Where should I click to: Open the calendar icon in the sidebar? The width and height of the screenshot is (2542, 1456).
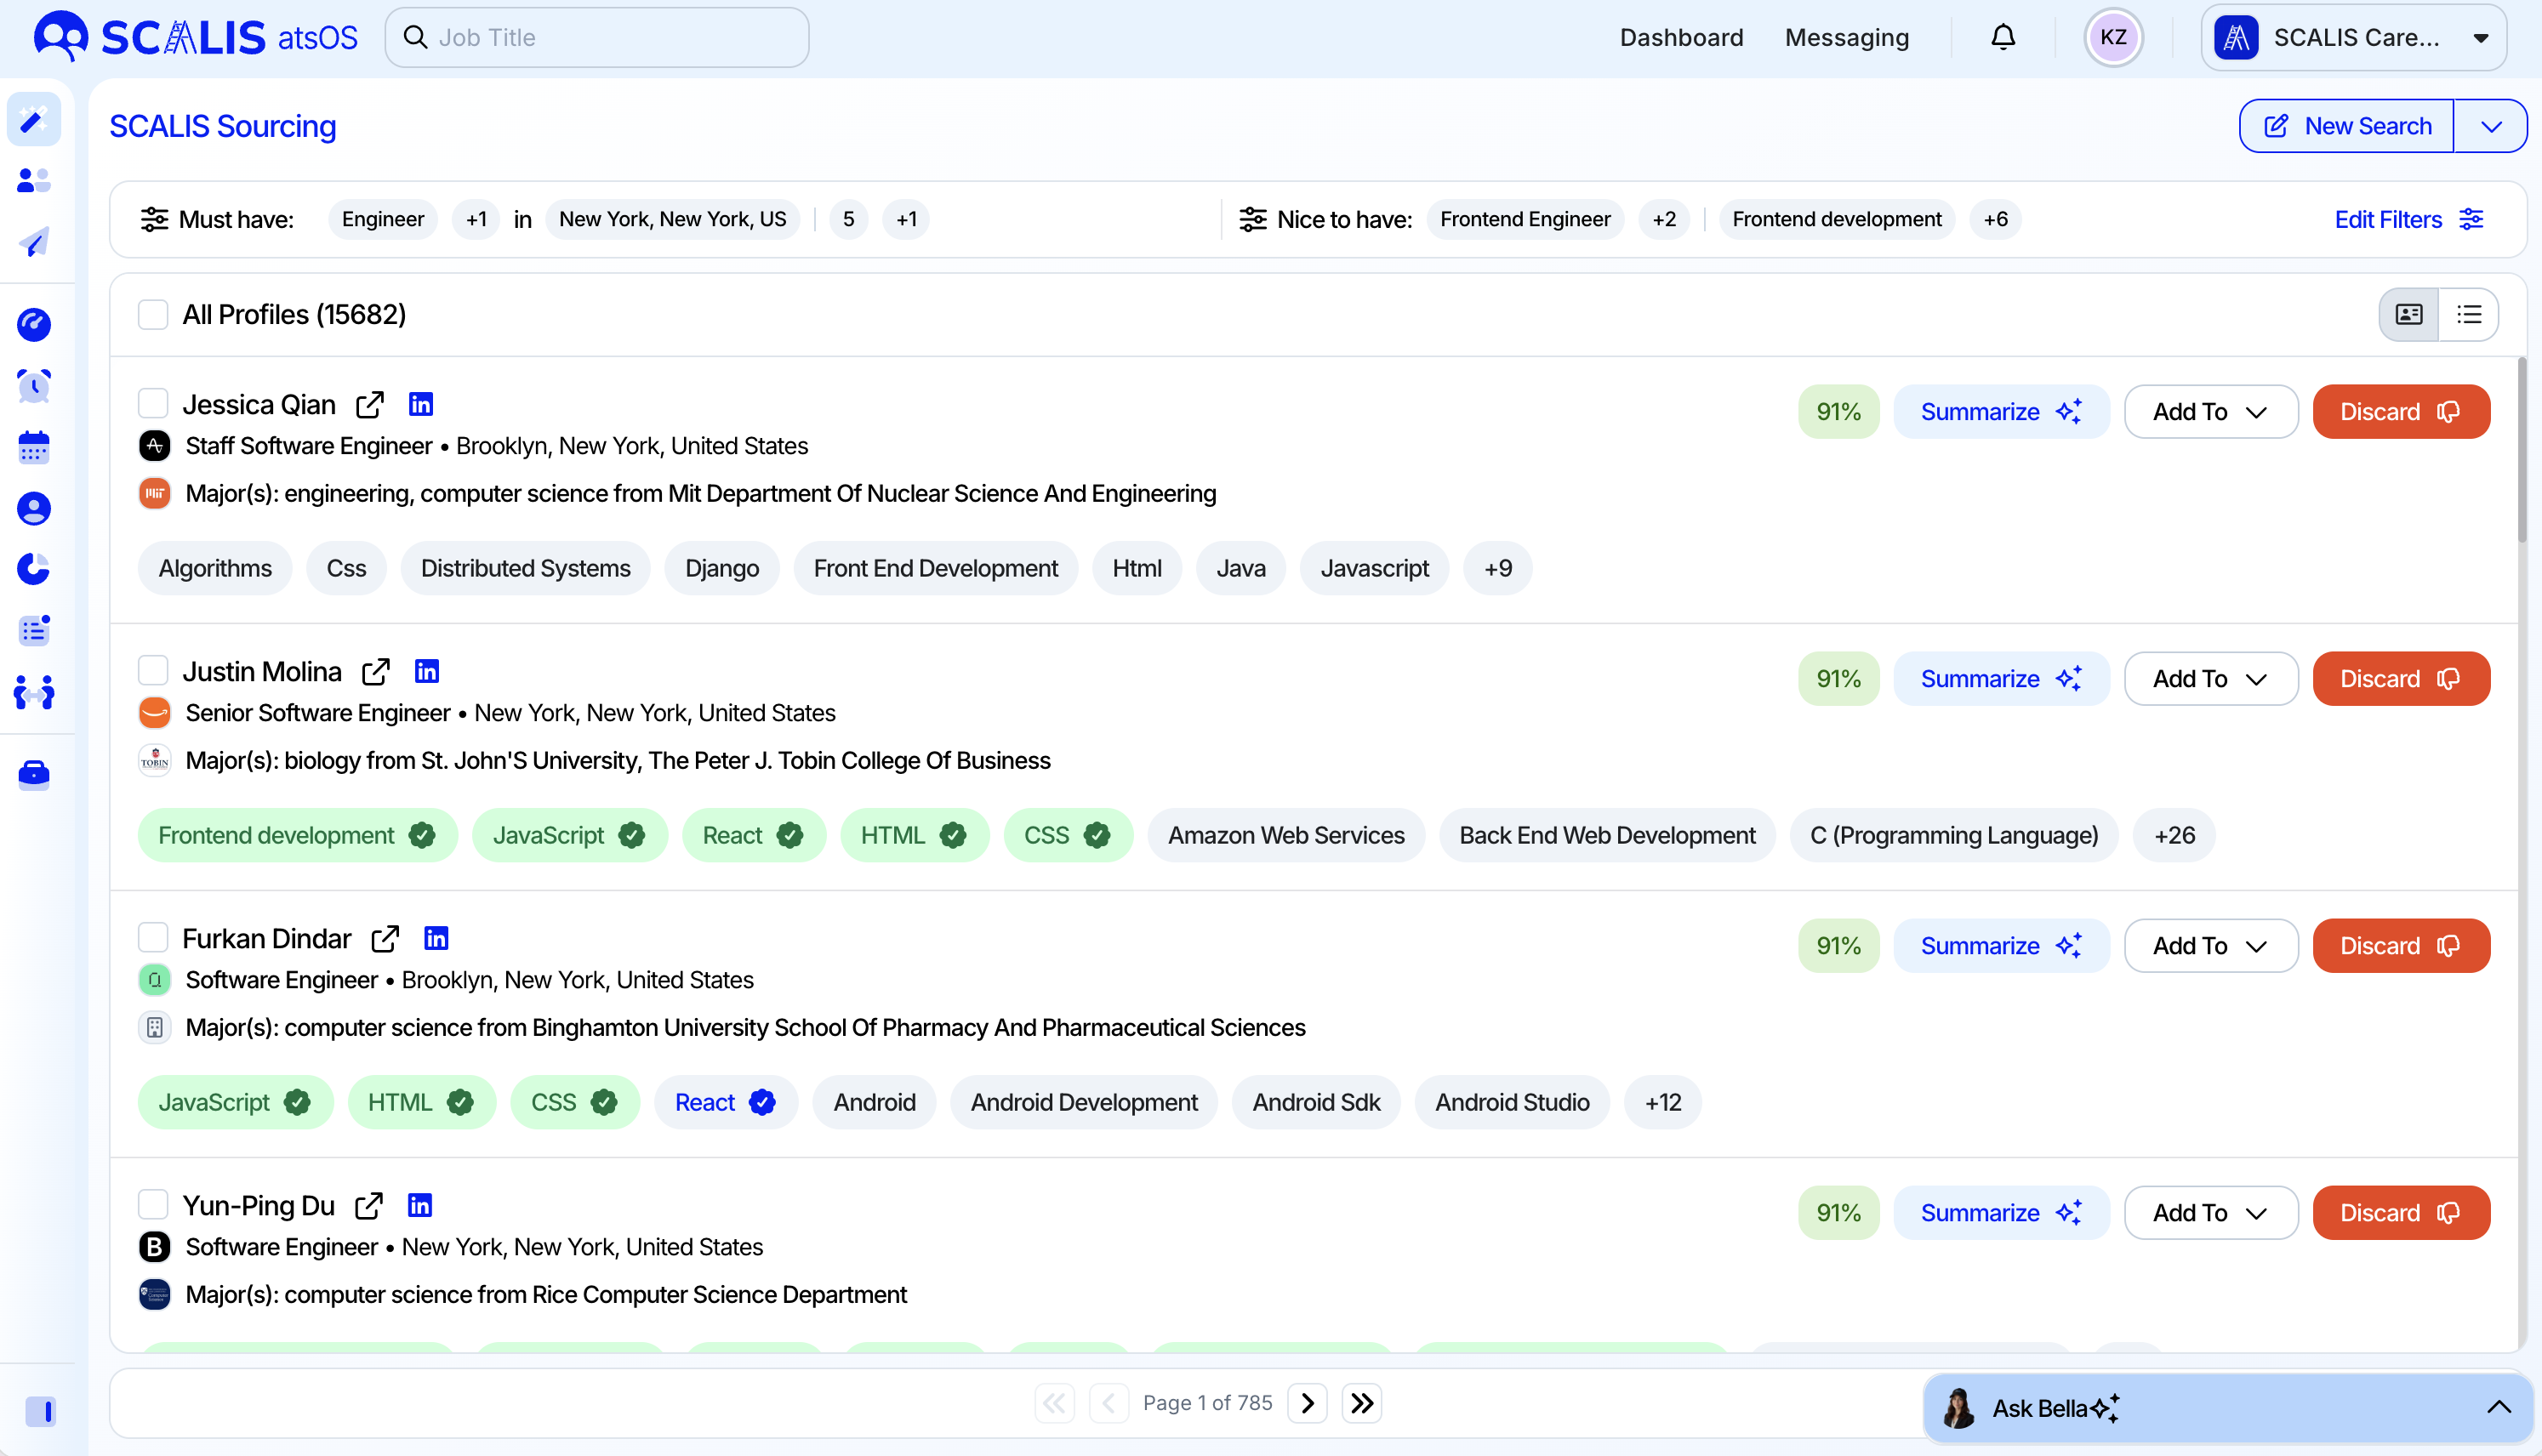point(34,447)
